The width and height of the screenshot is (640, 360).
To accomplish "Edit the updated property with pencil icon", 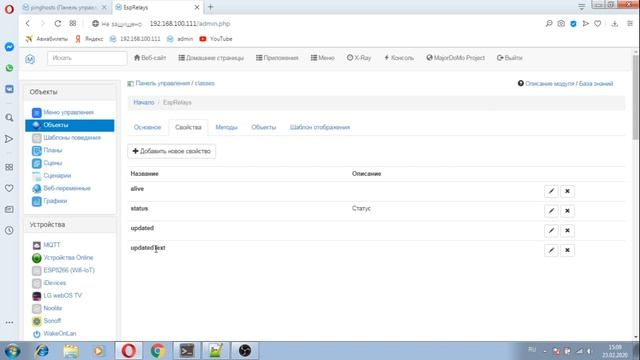I will (551, 231).
